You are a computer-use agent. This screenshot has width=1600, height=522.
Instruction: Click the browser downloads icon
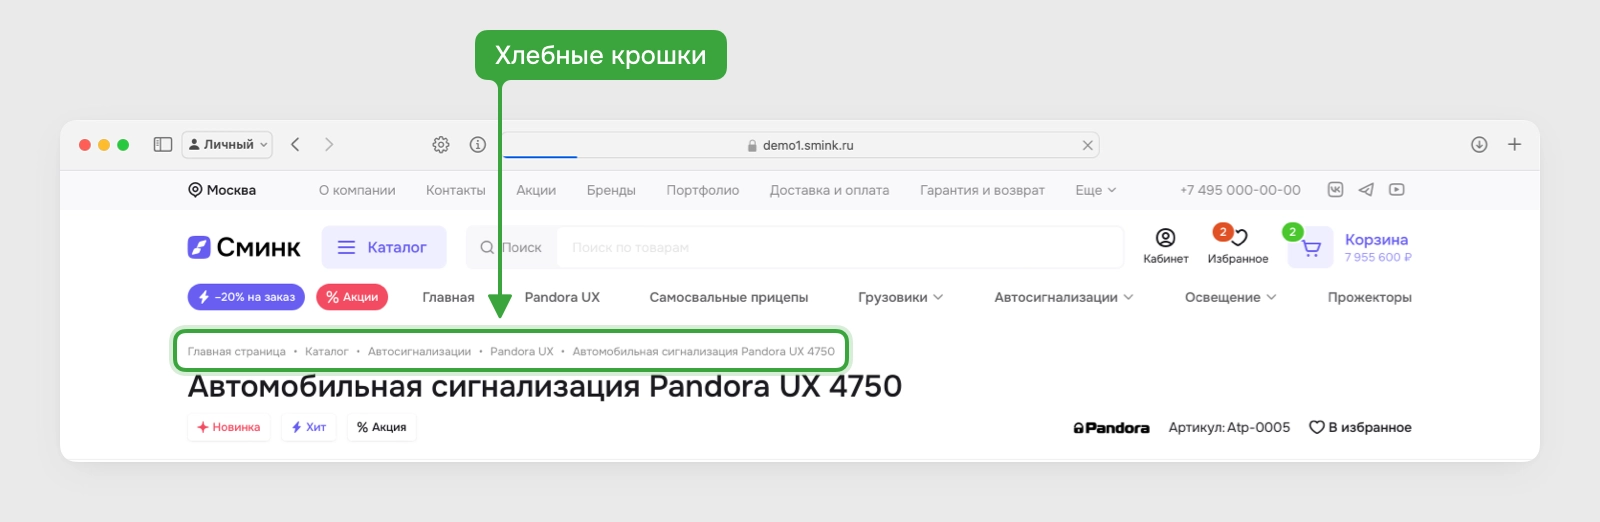coord(1479,145)
